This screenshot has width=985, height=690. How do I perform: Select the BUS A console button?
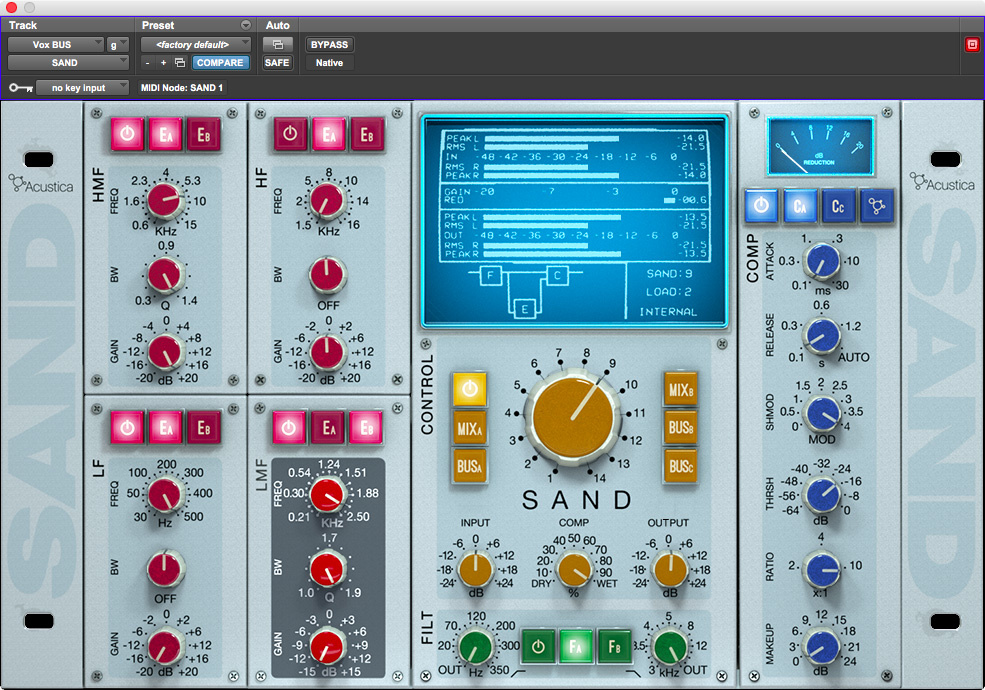469,466
